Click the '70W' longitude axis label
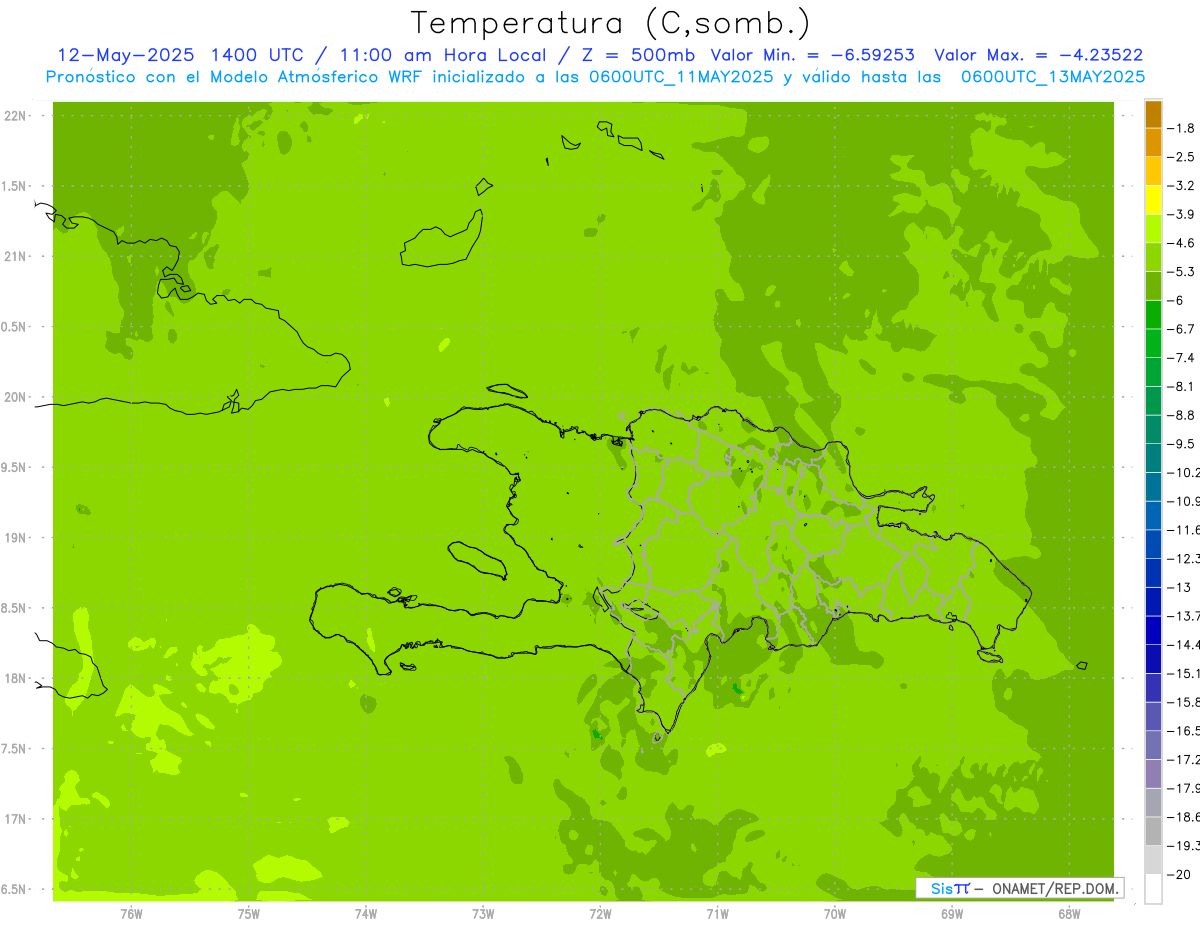Screen dimensions: 1200x927 tap(835, 914)
